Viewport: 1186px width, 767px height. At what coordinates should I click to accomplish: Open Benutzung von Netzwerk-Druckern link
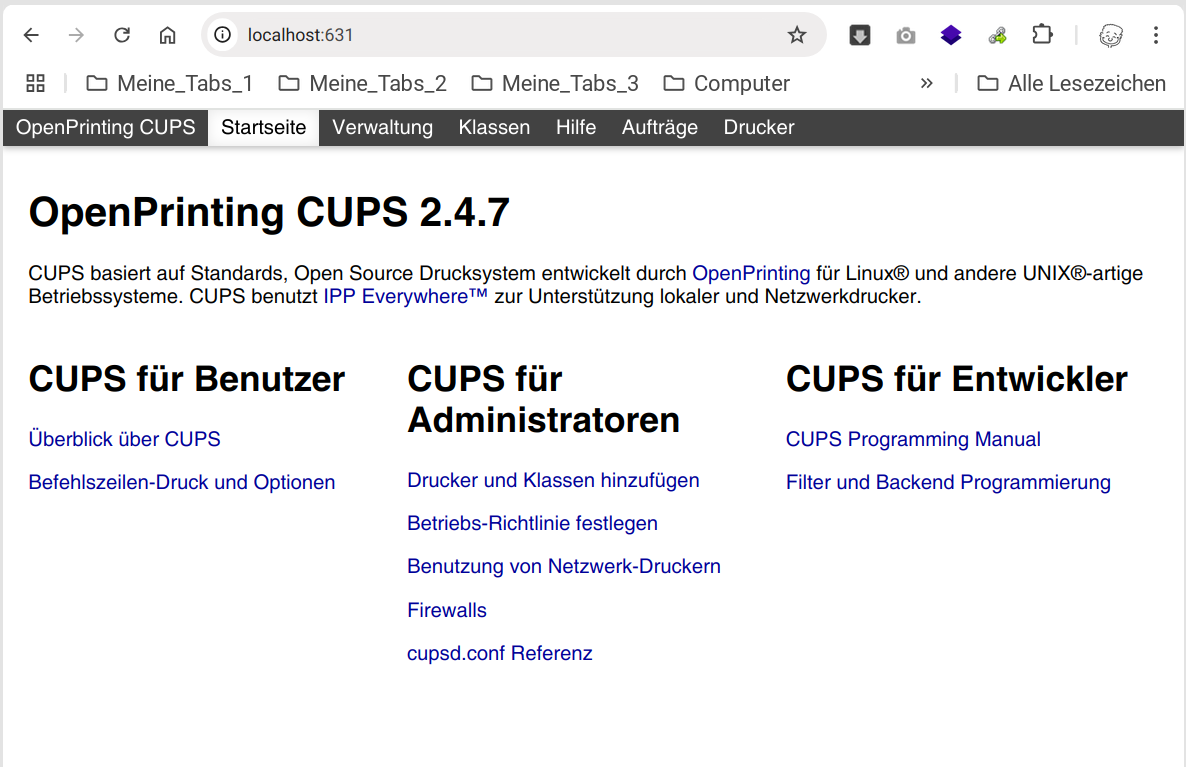click(x=564, y=567)
